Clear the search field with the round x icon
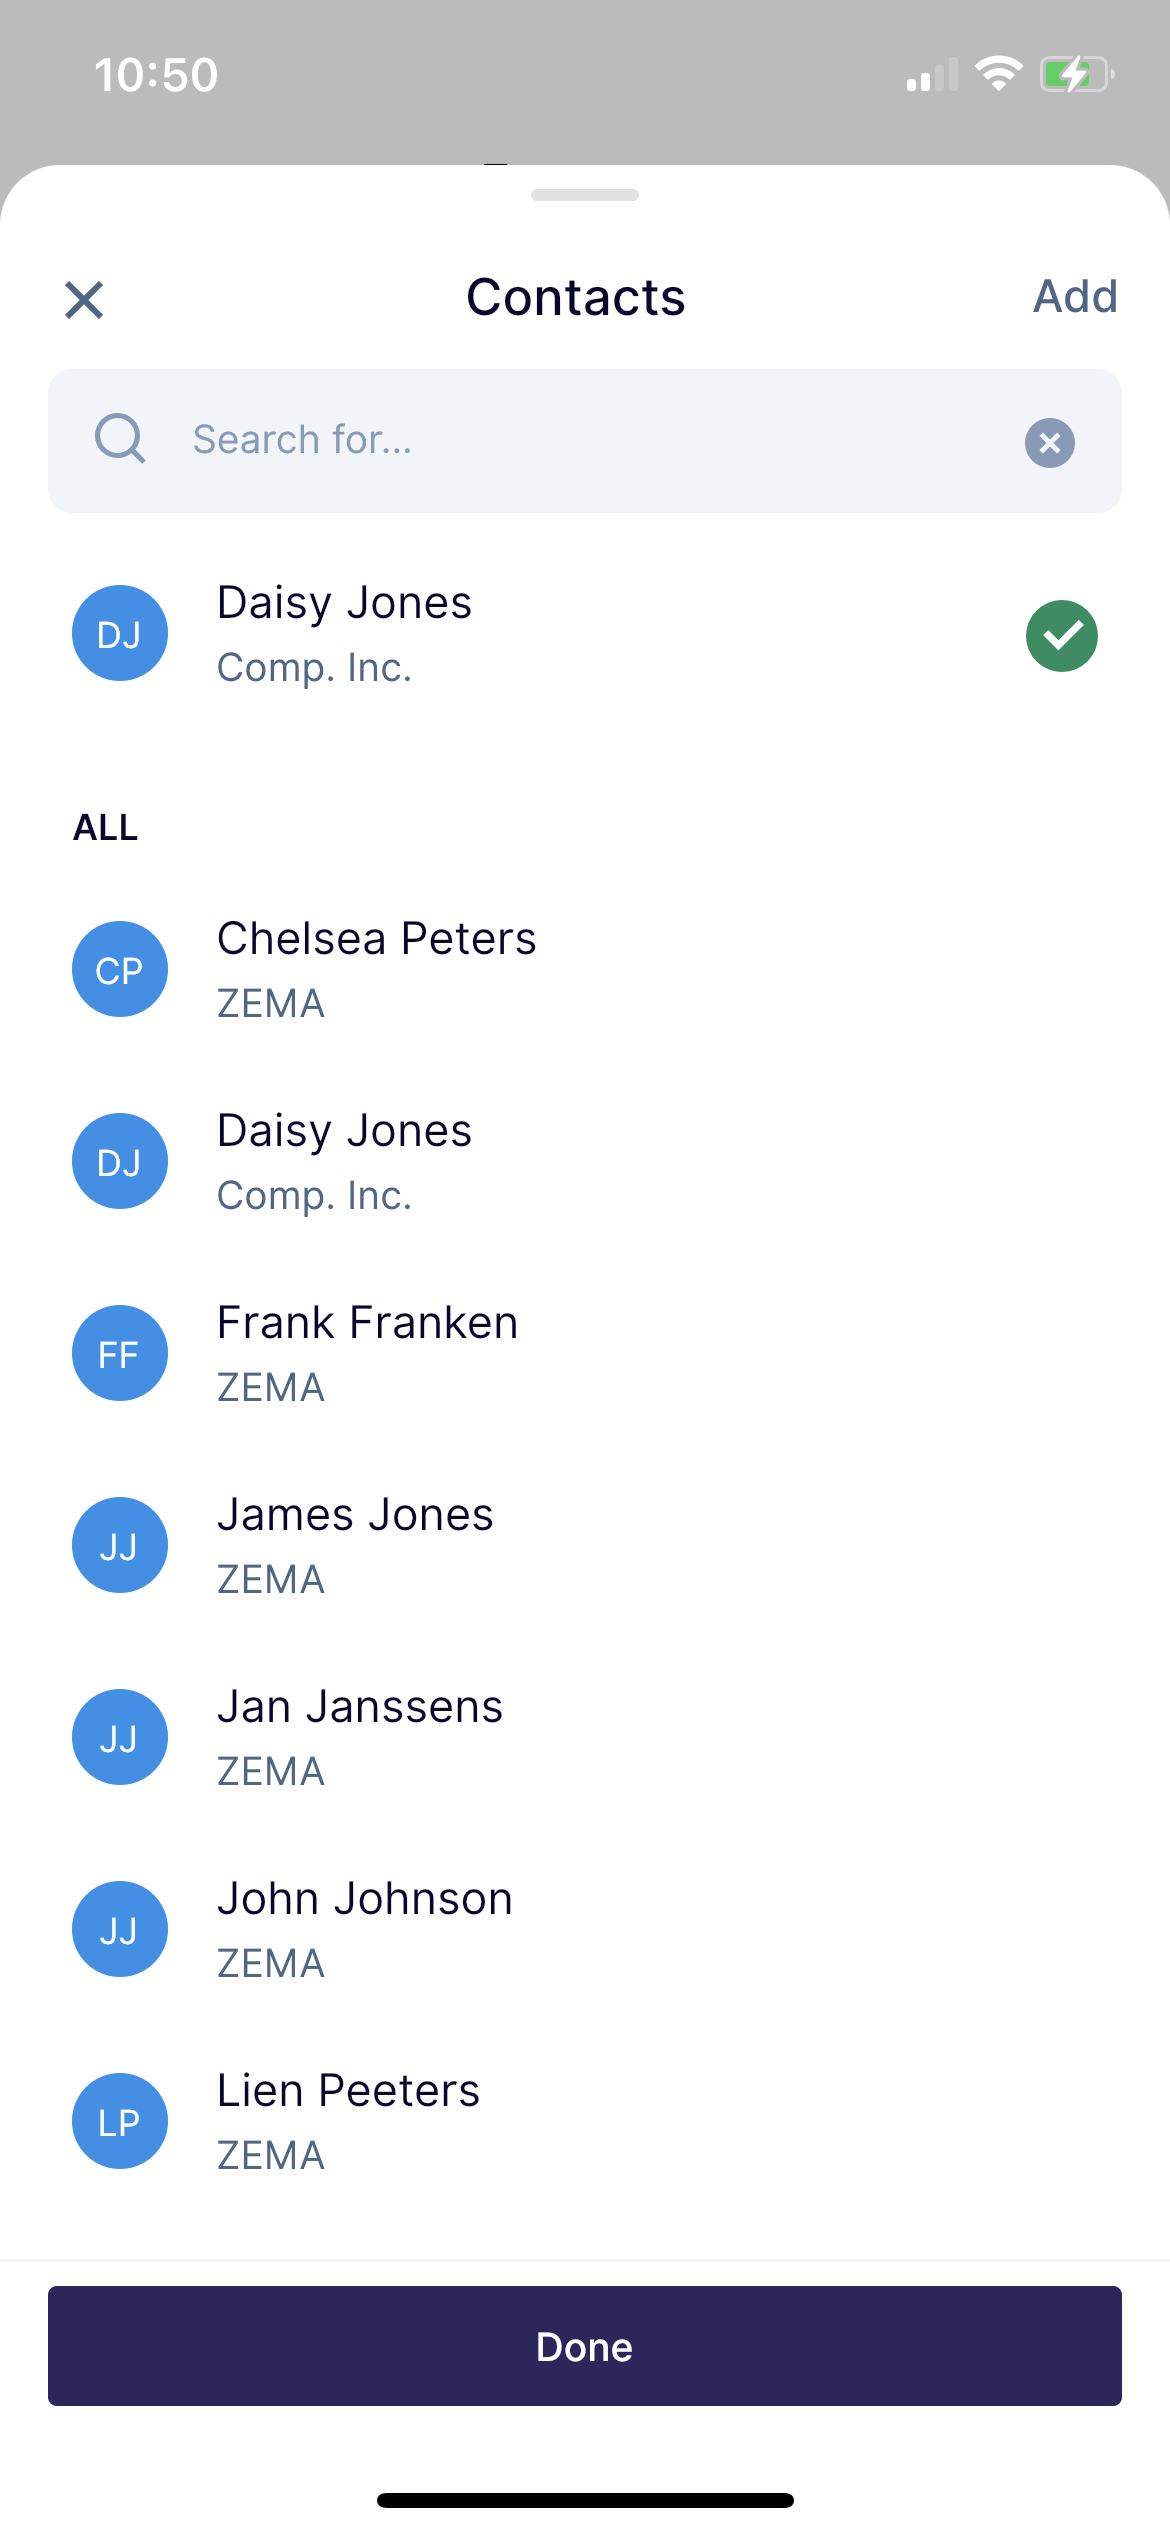Image resolution: width=1170 pixels, height=2532 pixels. pyautogui.click(x=1049, y=442)
